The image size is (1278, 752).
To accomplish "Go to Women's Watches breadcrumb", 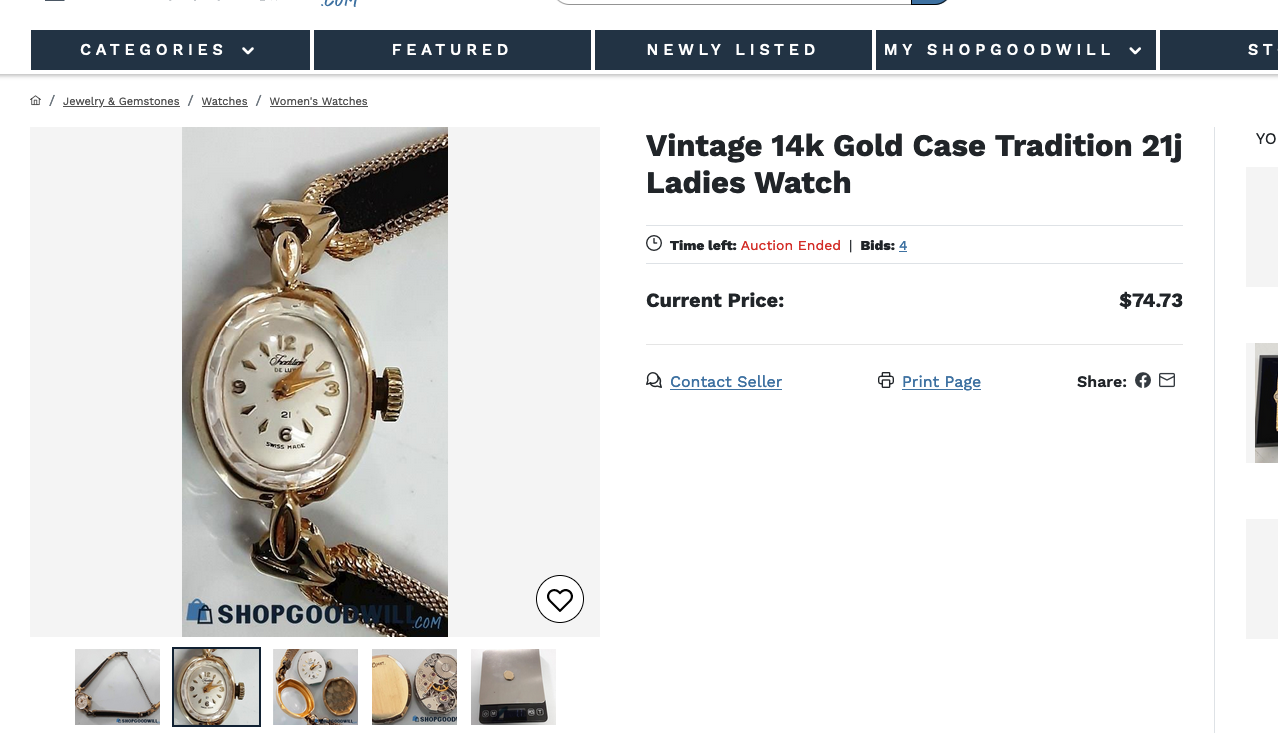I will point(318,102).
